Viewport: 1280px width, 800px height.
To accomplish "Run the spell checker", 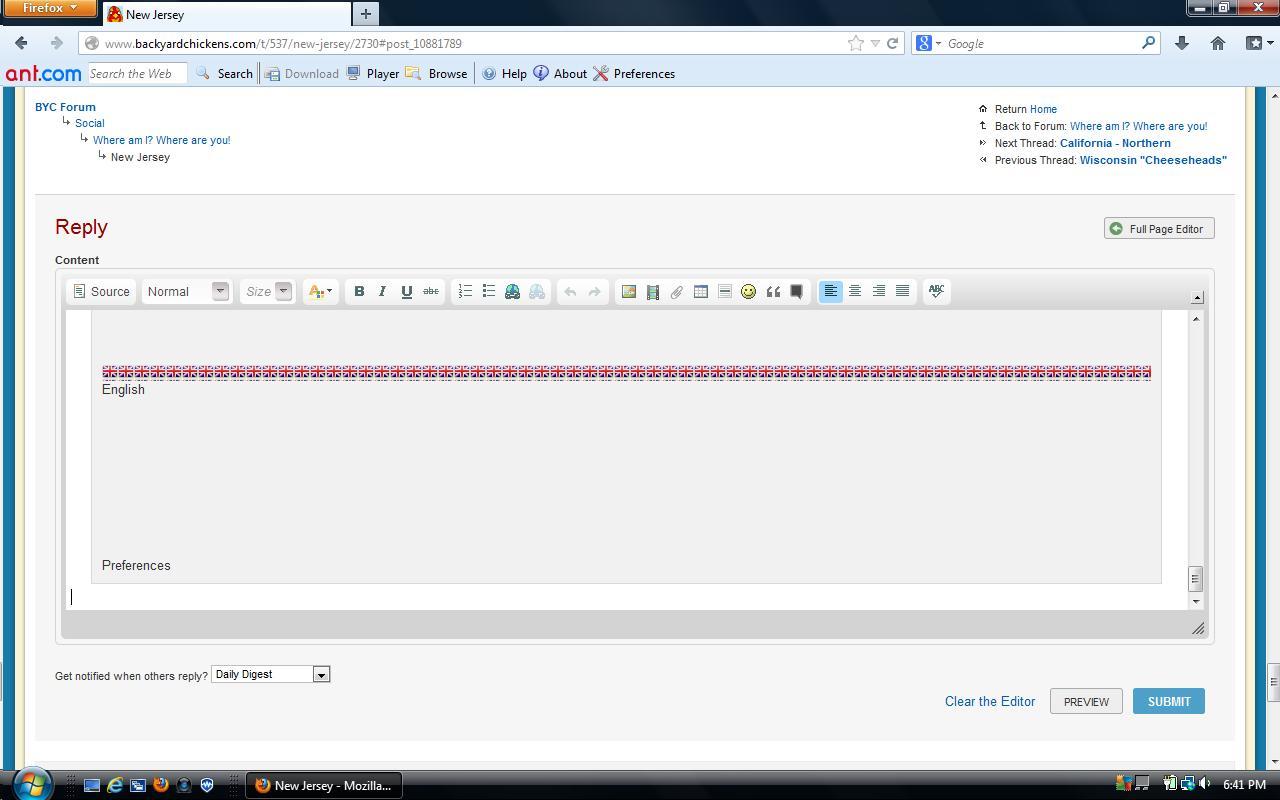I will 936,291.
